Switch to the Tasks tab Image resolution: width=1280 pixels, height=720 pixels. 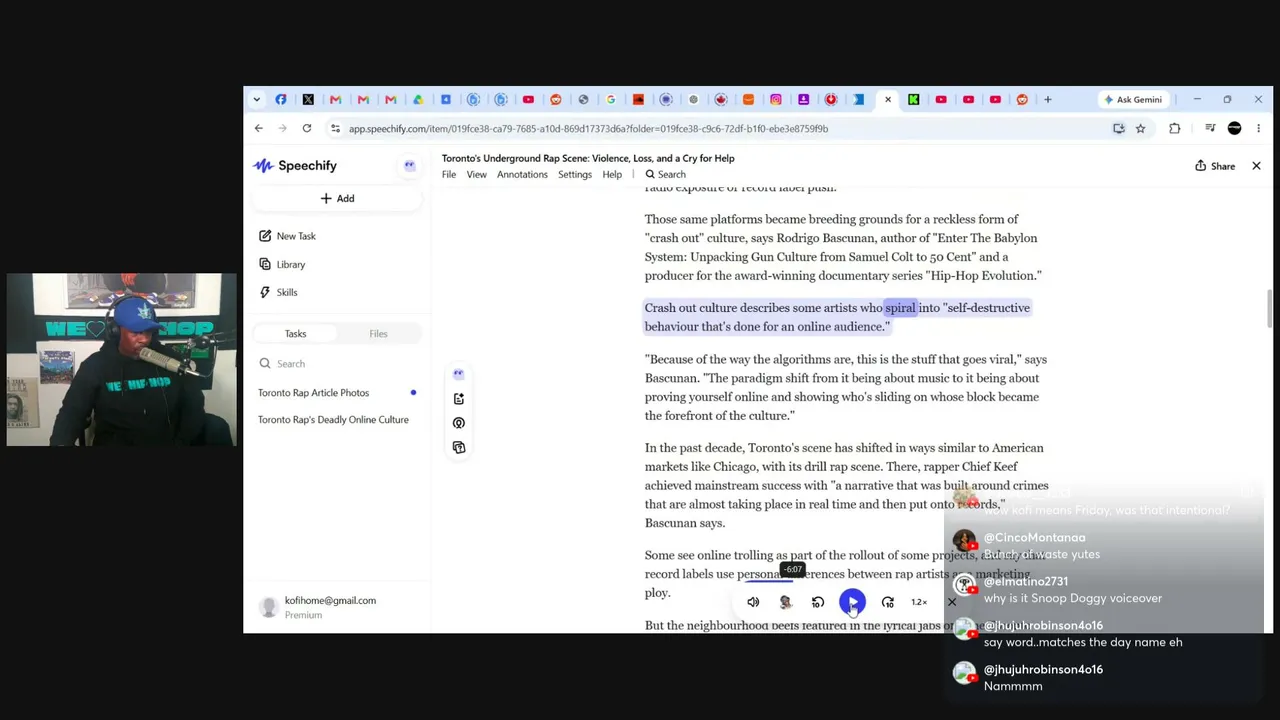(x=295, y=334)
